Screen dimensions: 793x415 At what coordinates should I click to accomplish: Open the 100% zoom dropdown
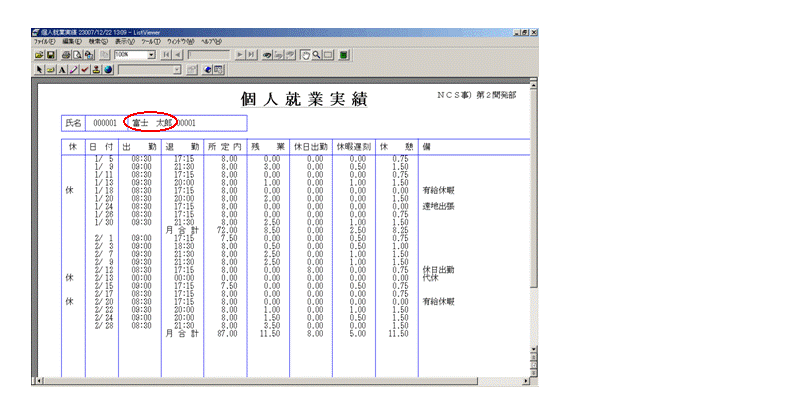[x=151, y=55]
